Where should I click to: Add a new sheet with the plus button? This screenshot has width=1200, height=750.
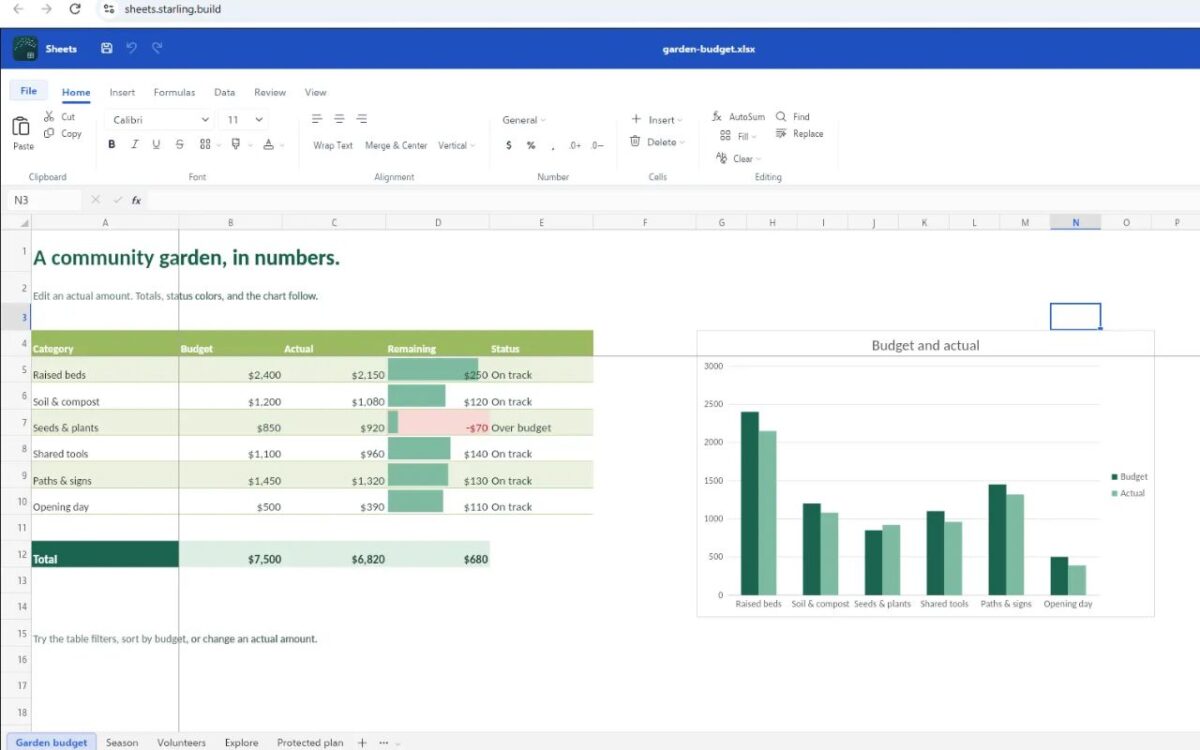point(362,743)
